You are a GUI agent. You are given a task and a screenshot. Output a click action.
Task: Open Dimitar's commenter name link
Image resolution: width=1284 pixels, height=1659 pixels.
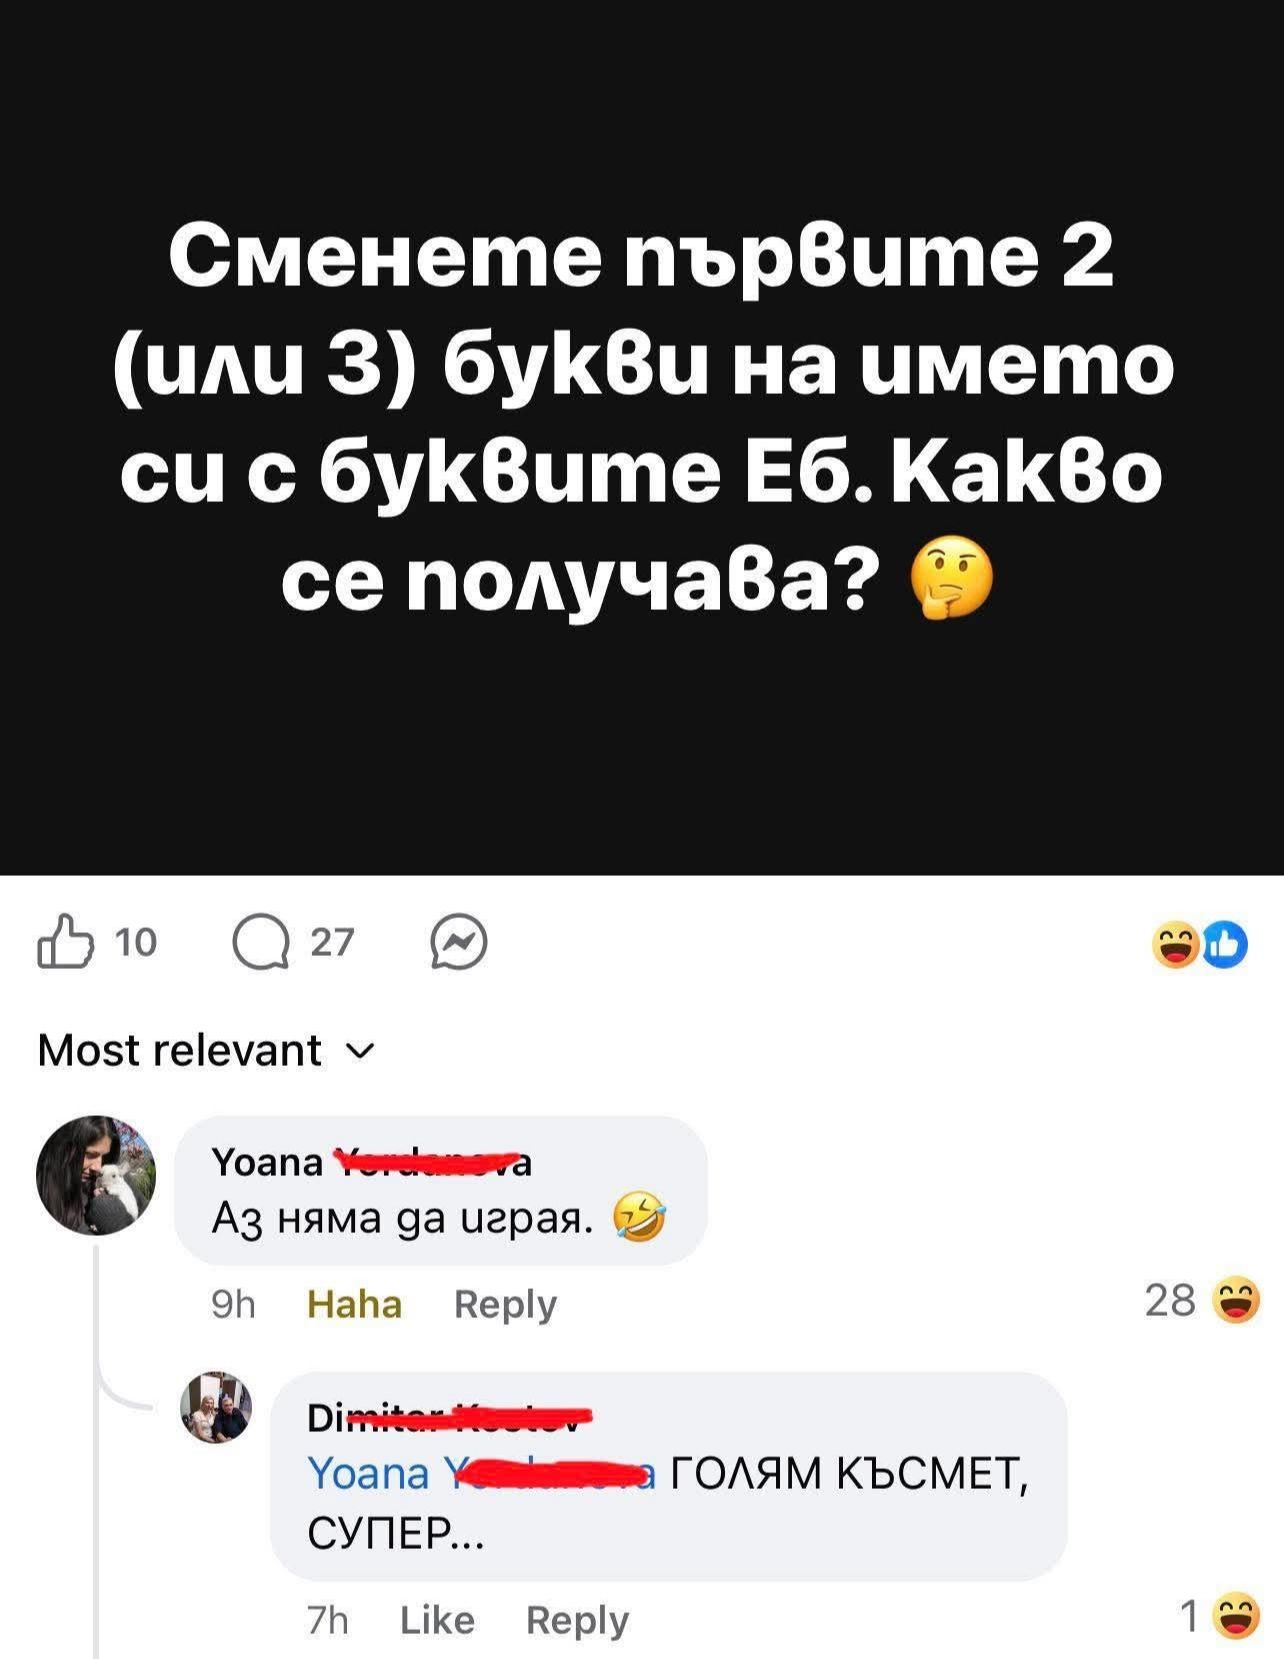[450, 1417]
